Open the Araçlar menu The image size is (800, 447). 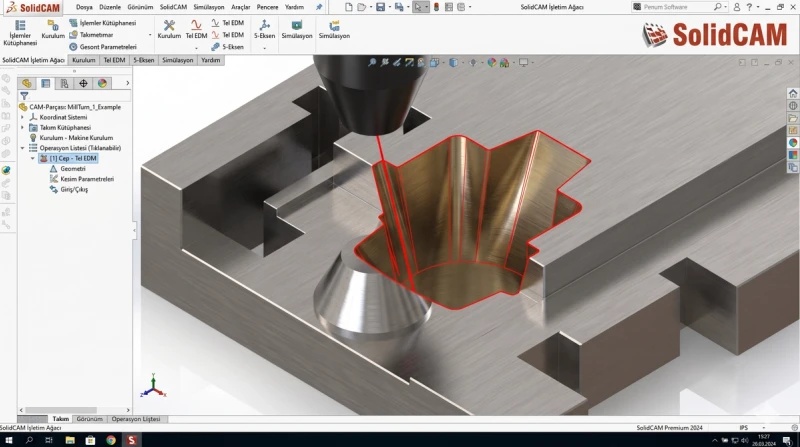240,7
